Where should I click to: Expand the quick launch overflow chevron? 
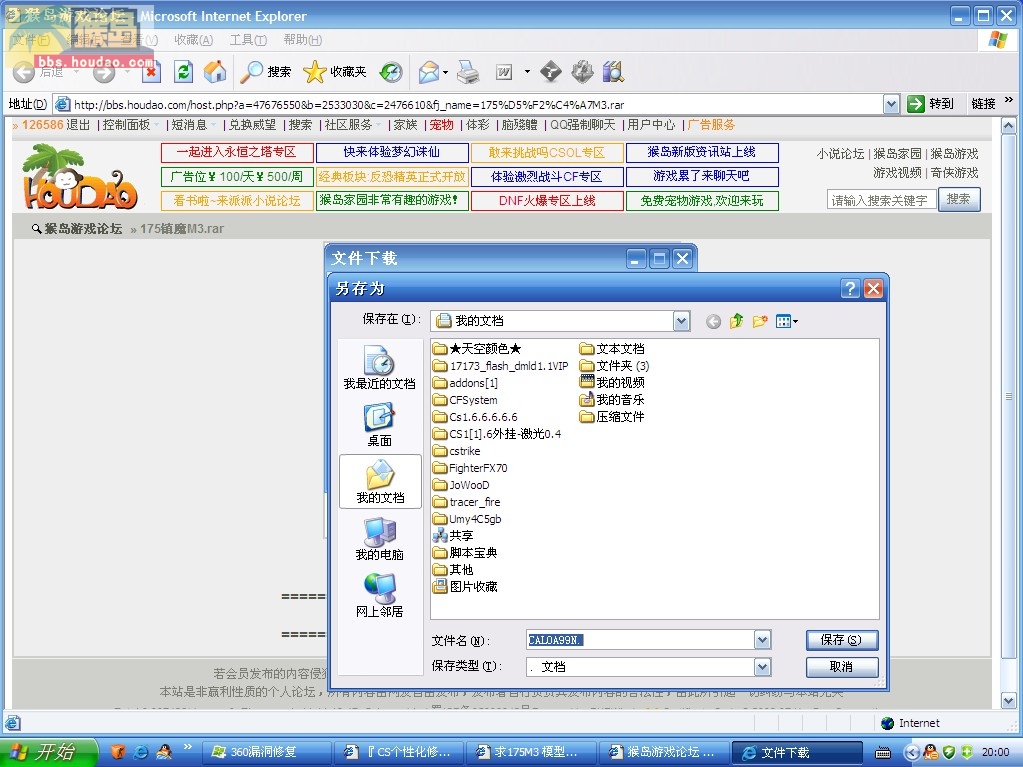click(187, 746)
